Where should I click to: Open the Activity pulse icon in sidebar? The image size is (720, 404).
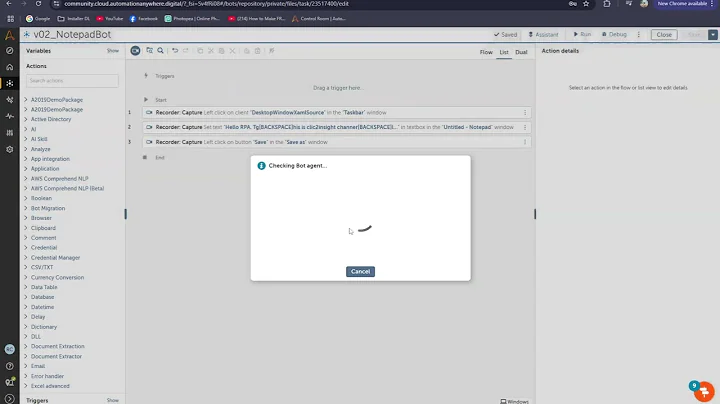pyautogui.click(x=9, y=116)
